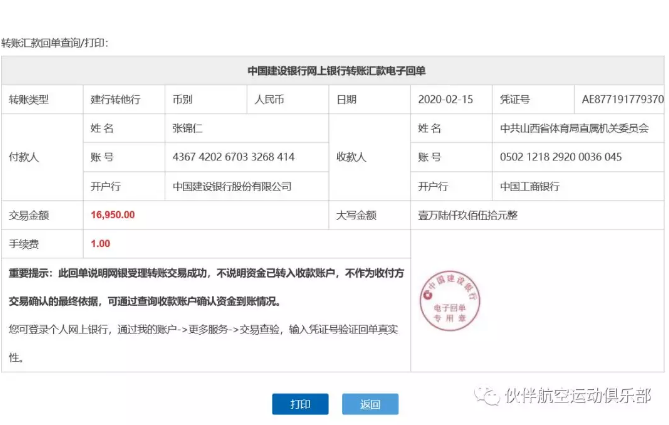Select the payer bank 中国建设银行股份有限公司
The width and height of the screenshot is (669, 425).
point(232,186)
